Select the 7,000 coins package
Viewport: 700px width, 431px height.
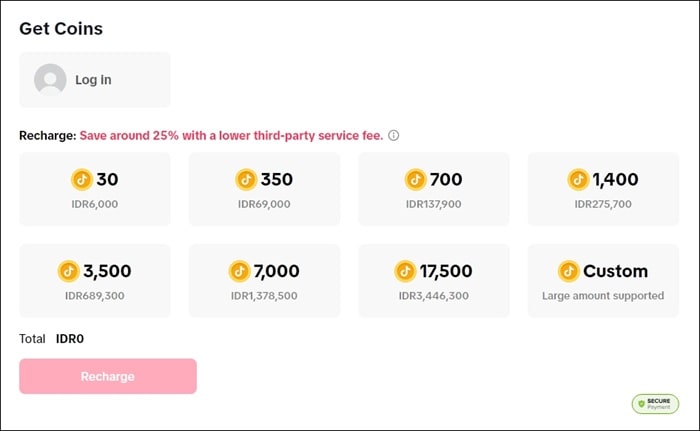264,281
